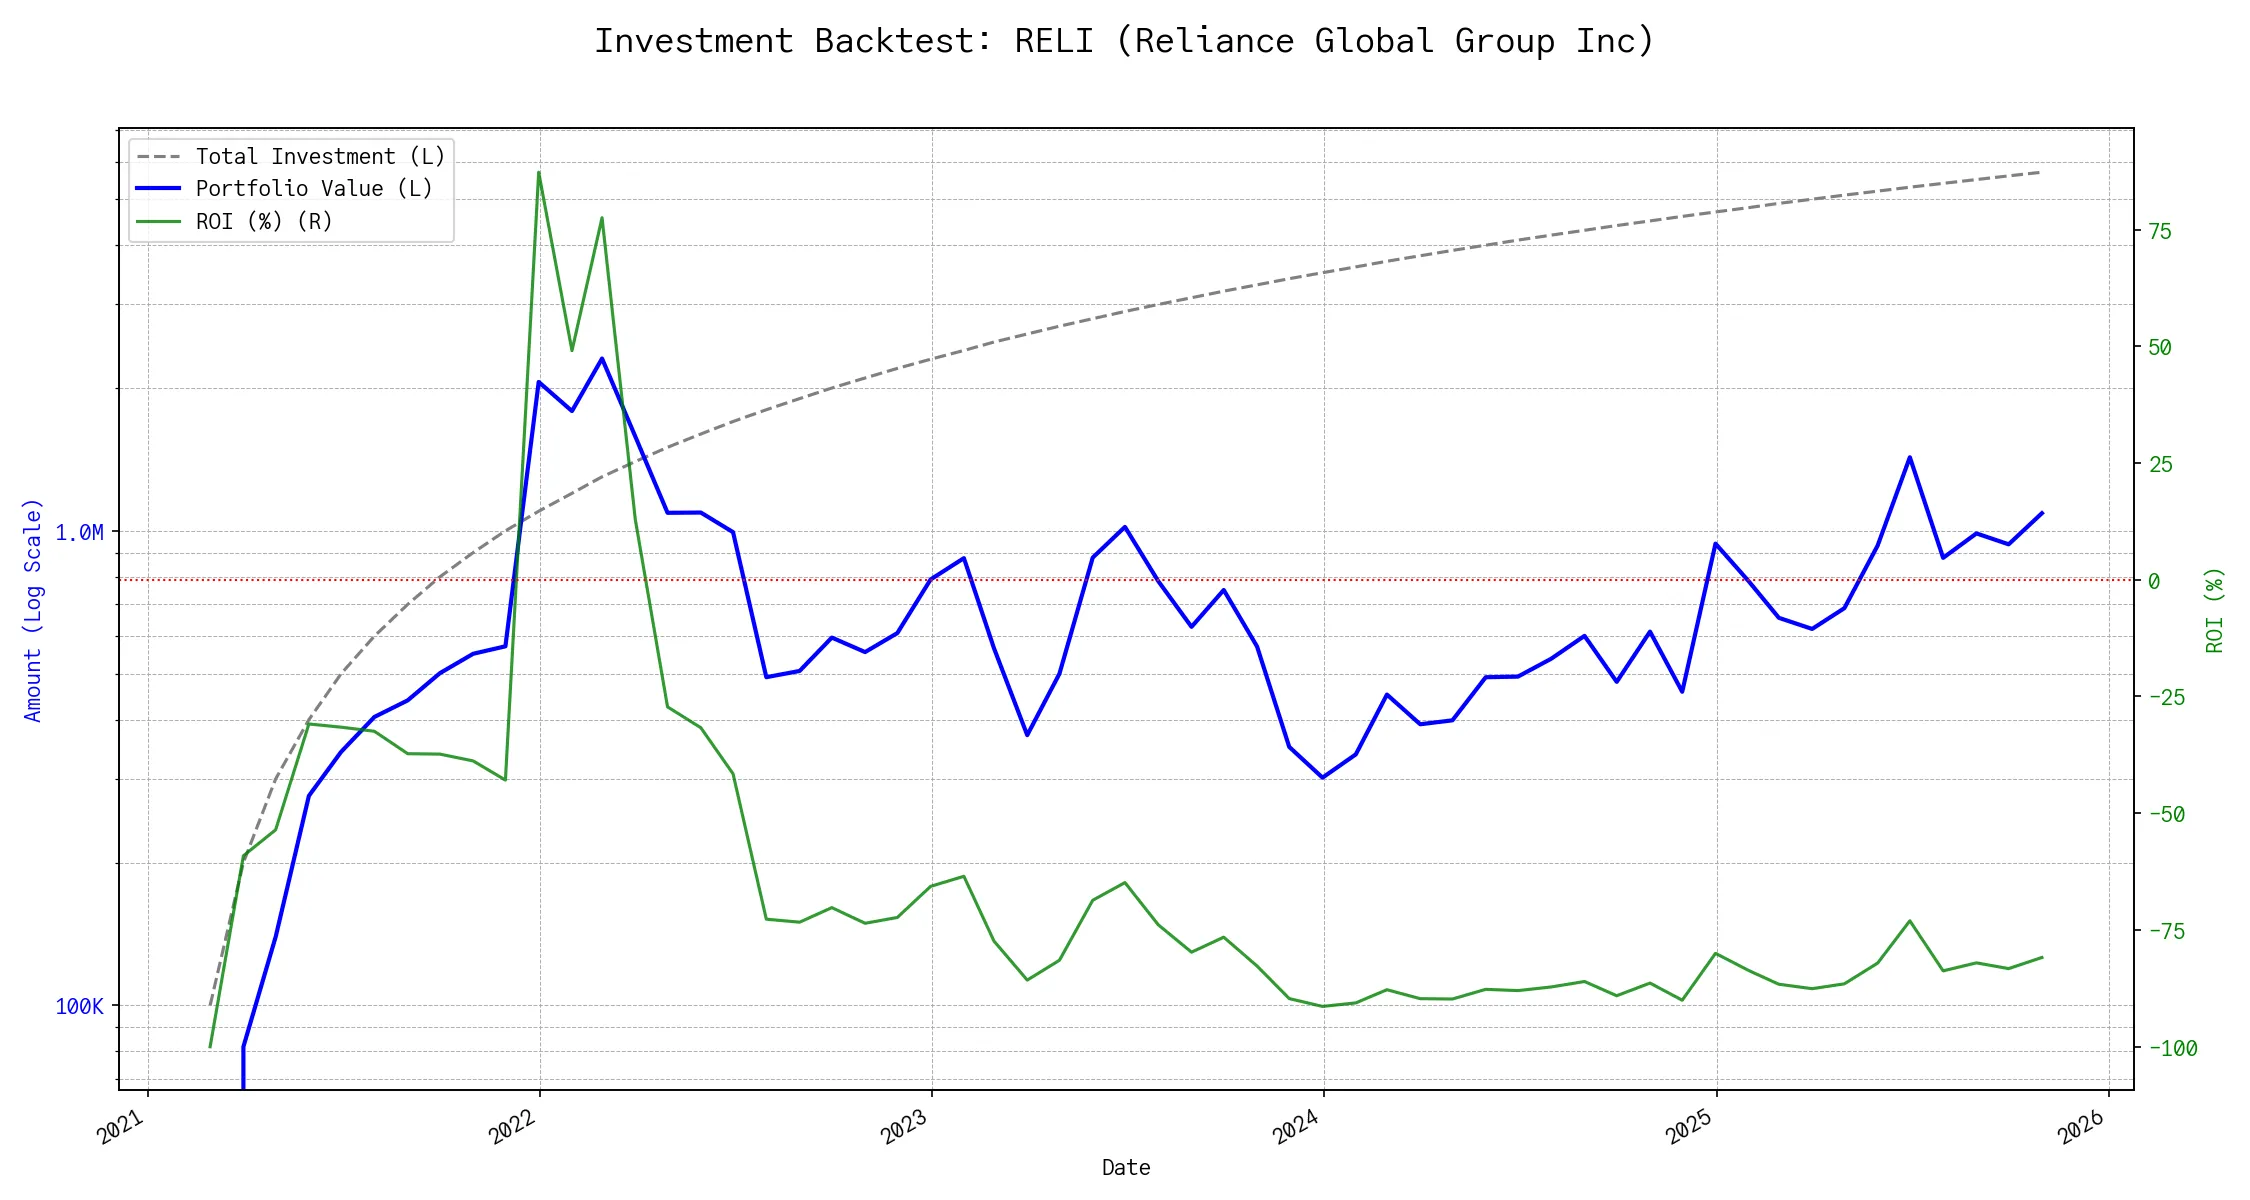The height and width of the screenshot is (1200, 2250).
Task: Click the 2022 x-axis tick label
Action: pos(514,1127)
